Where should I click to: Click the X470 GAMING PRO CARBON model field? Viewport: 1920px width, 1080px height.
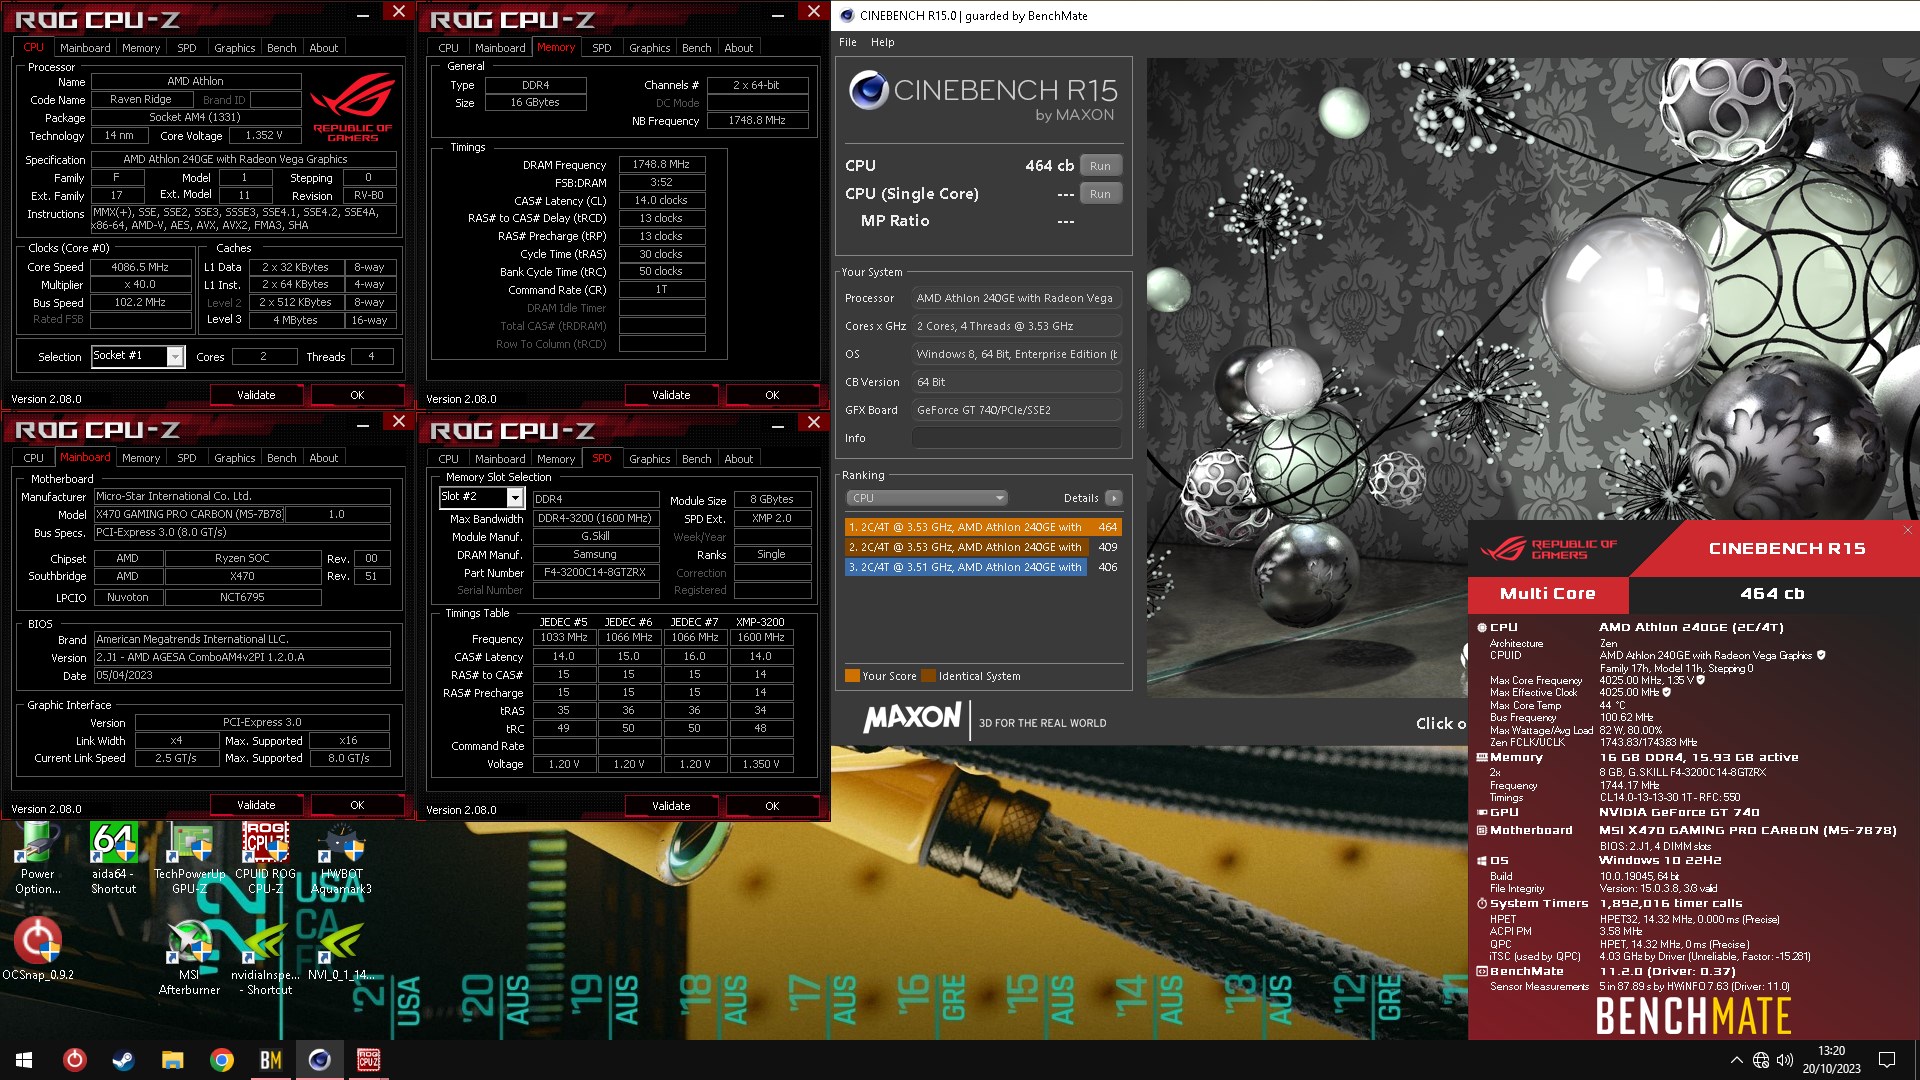(189, 514)
